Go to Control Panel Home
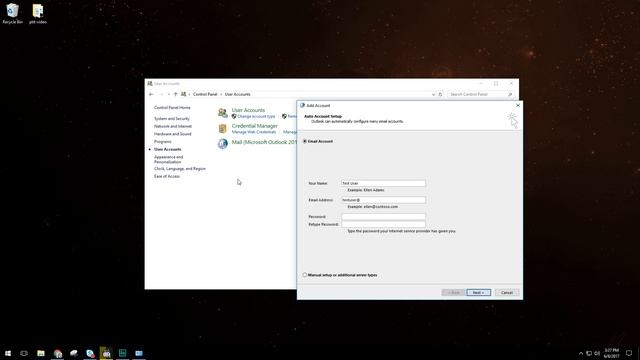Viewport: 640px width, 360px height. (x=172, y=108)
